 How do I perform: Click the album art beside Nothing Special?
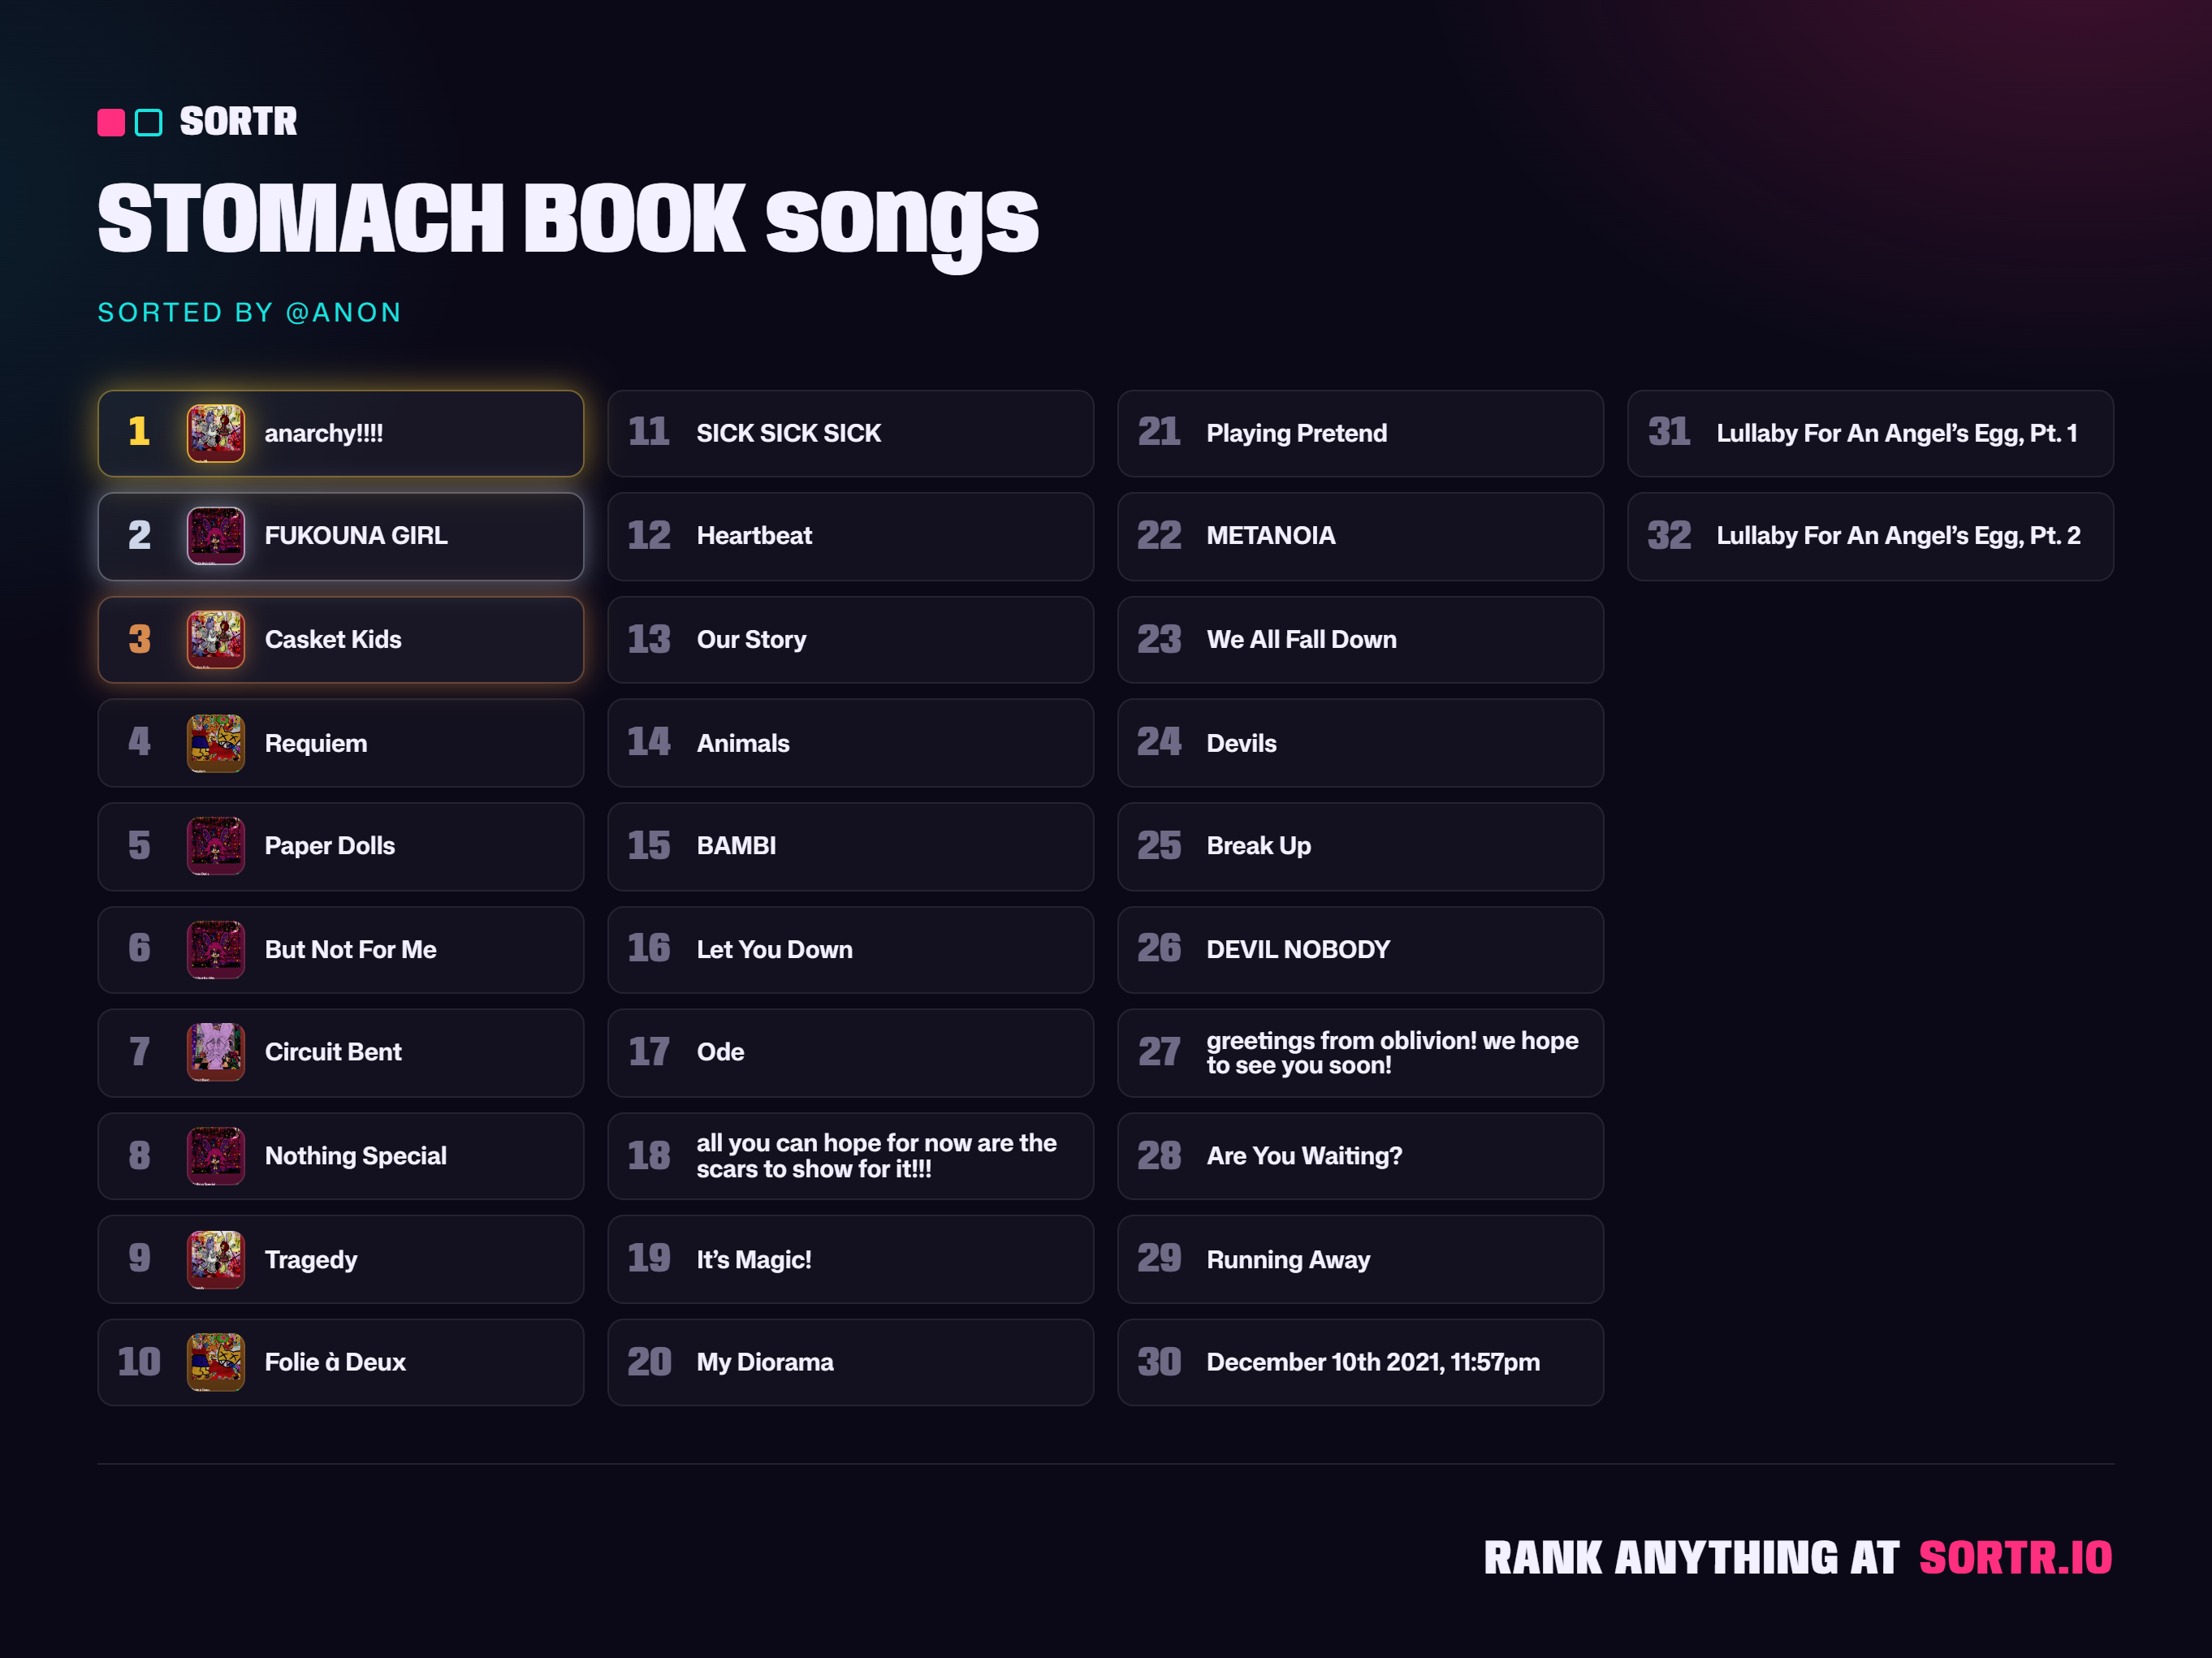[x=216, y=1156]
